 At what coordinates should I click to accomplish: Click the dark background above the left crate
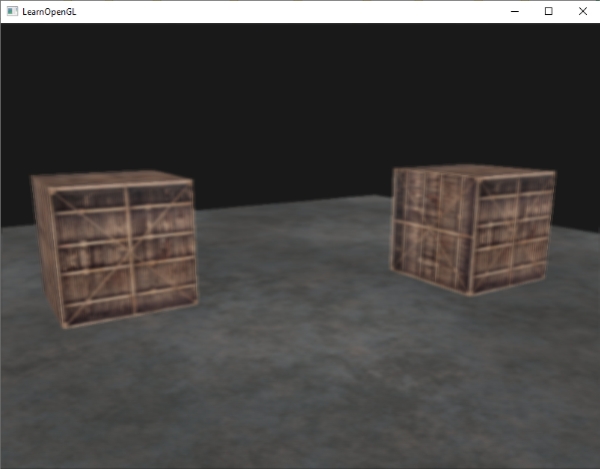tap(110, 100)
